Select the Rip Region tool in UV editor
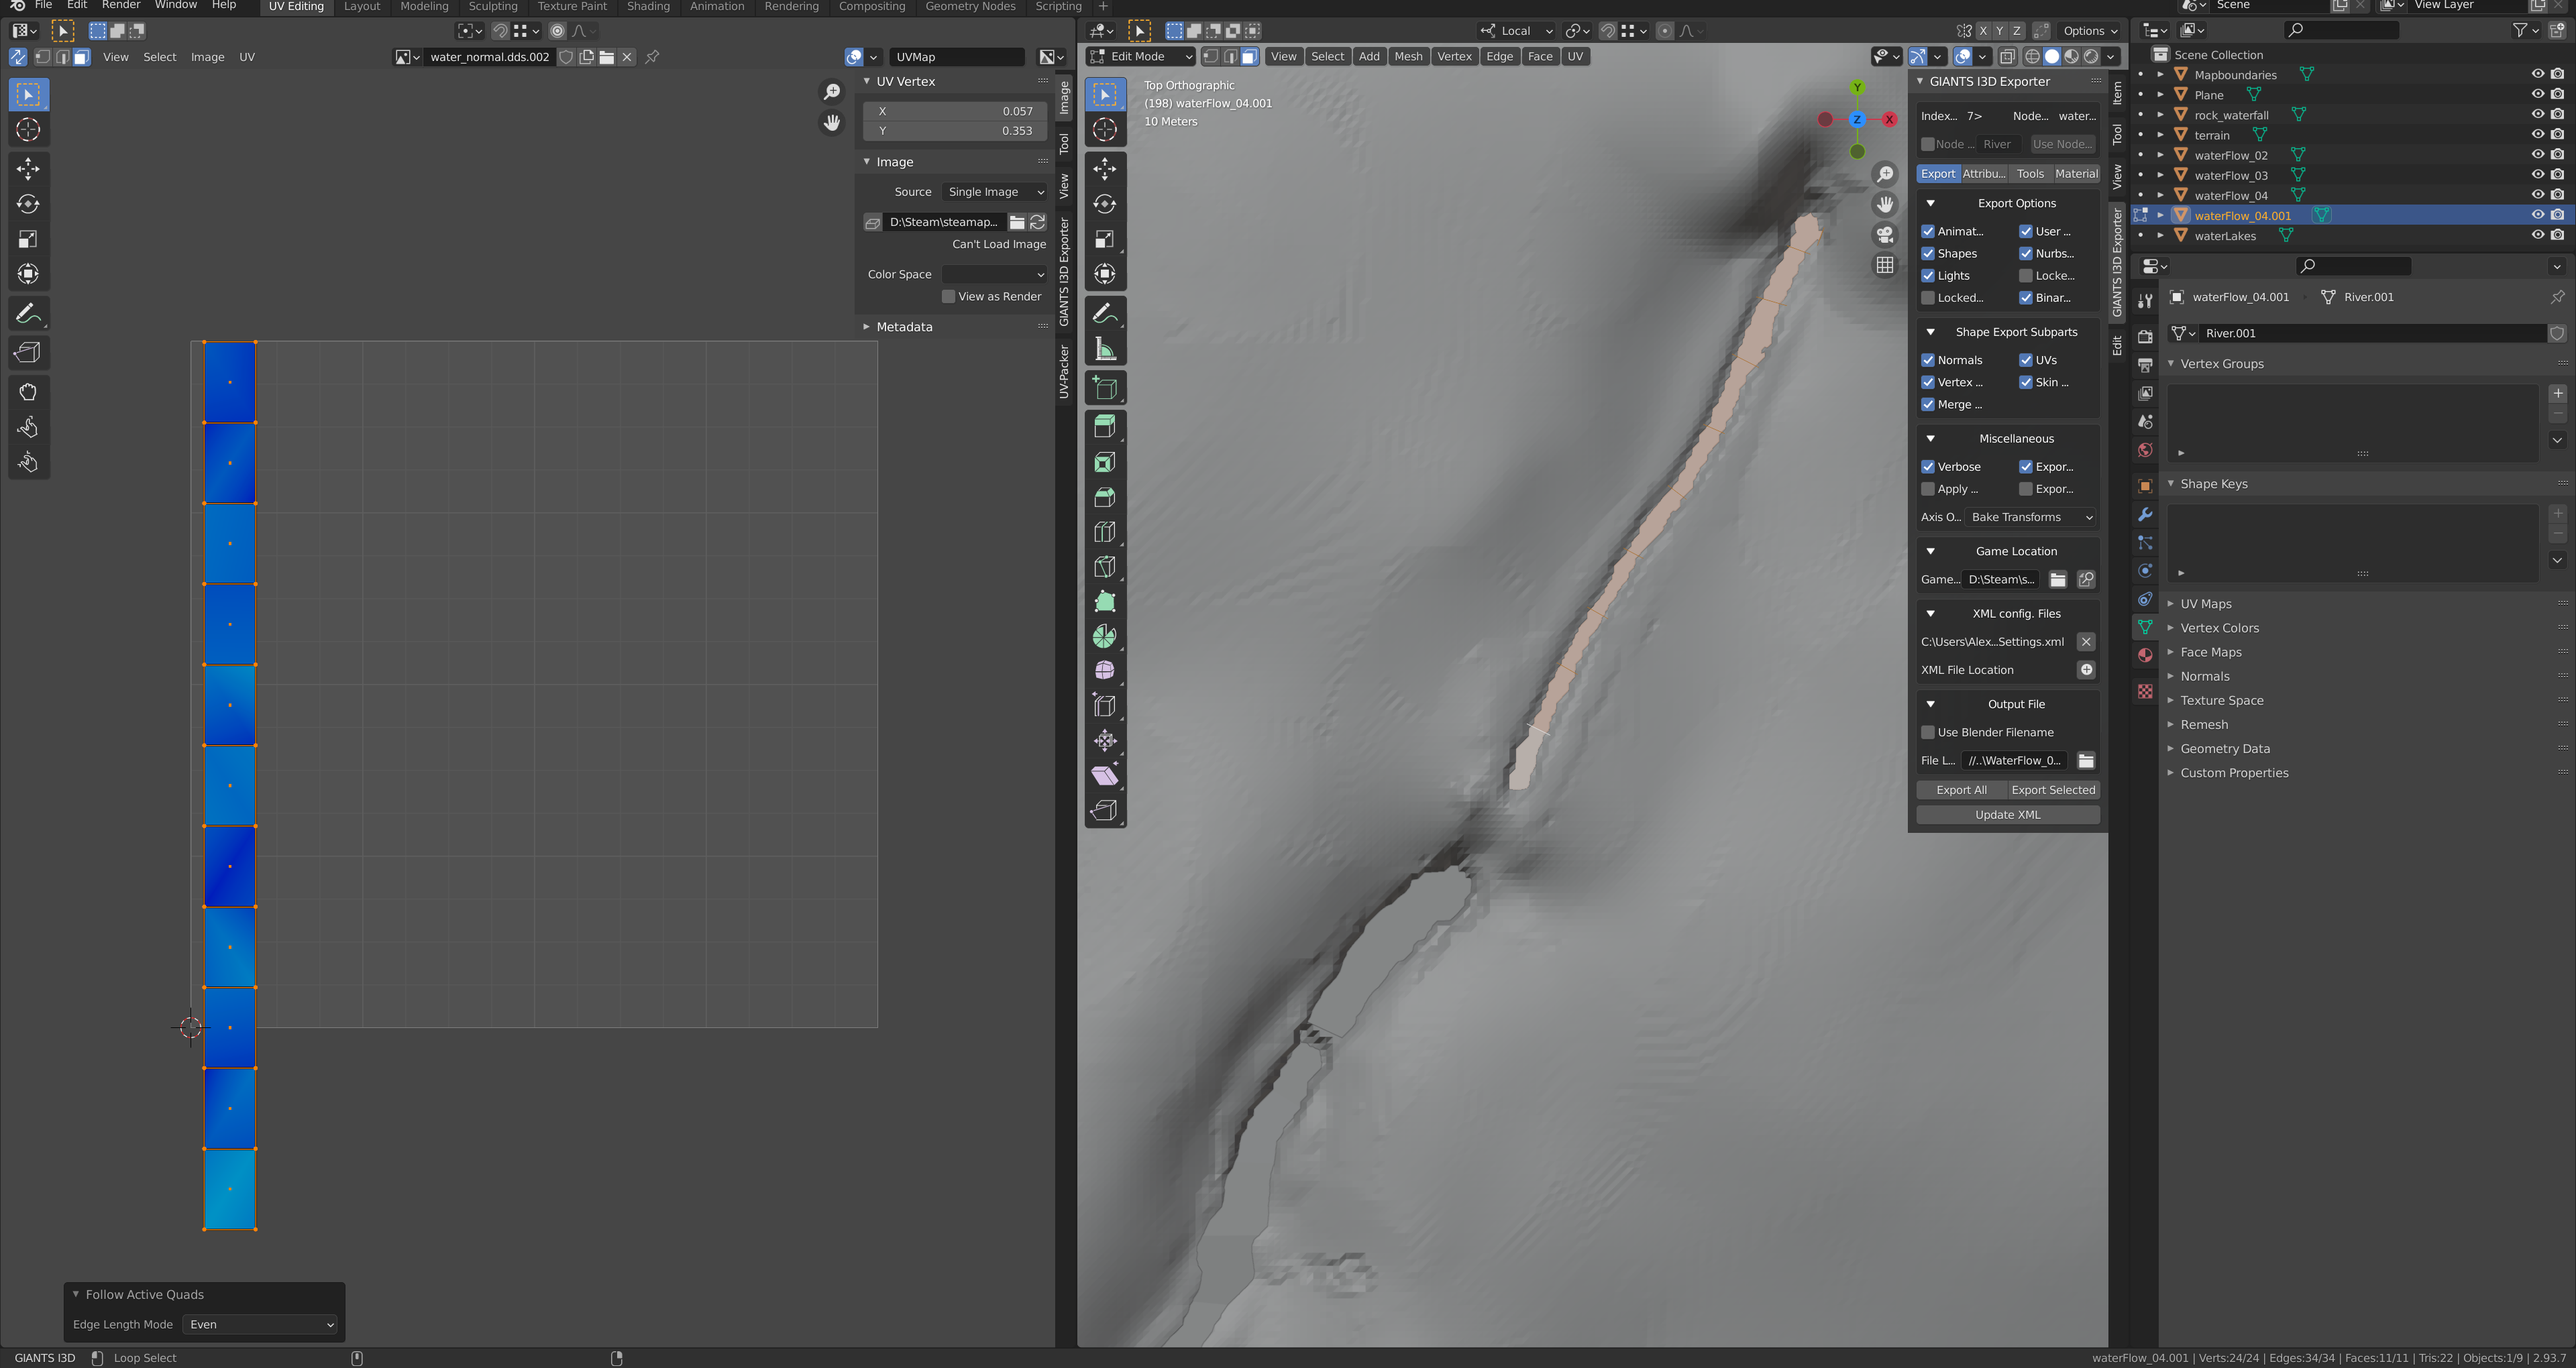This screenshot has height=1368, width=2576. (x=28, y=352)
